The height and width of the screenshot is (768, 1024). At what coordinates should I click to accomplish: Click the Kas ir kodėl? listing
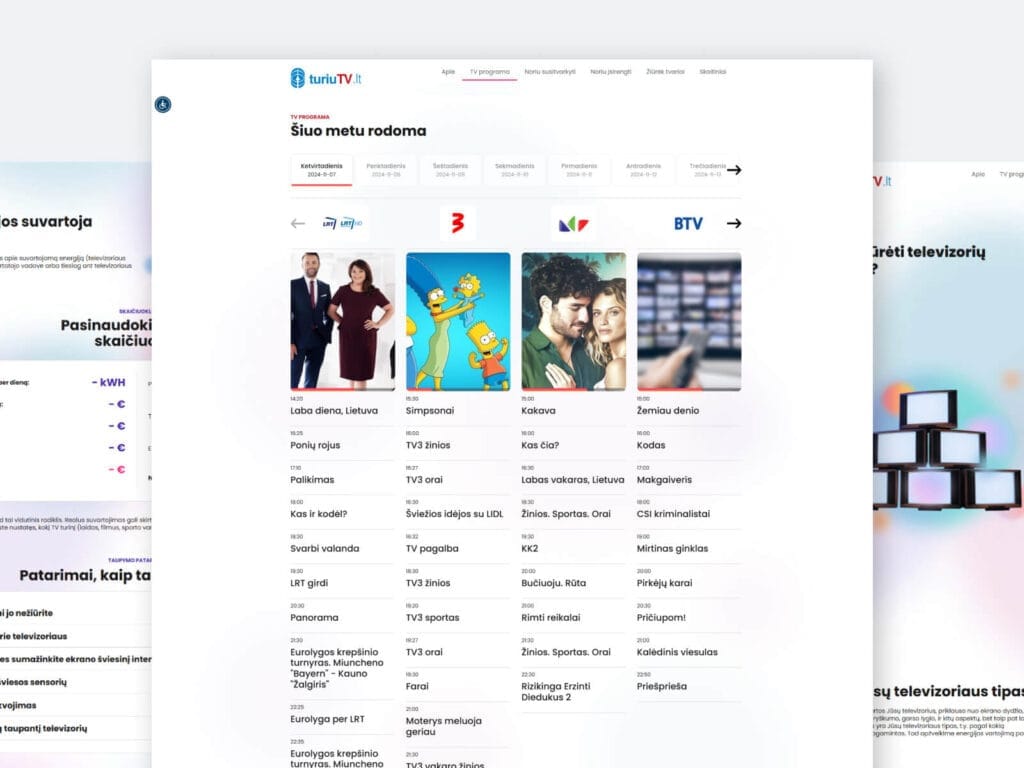pos(319,514)
